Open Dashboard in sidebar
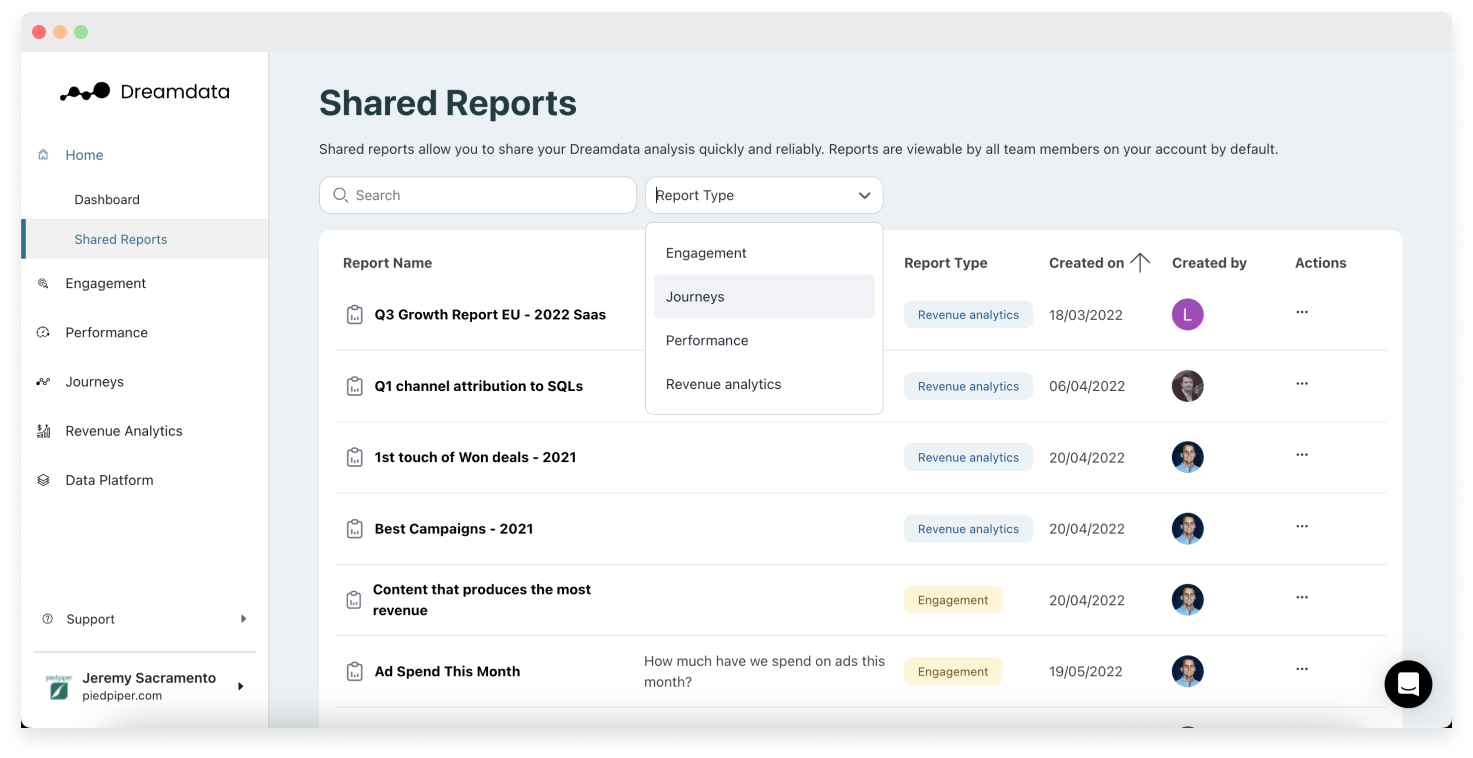This screenshot has width=1473, height=758. pos(107,199)
